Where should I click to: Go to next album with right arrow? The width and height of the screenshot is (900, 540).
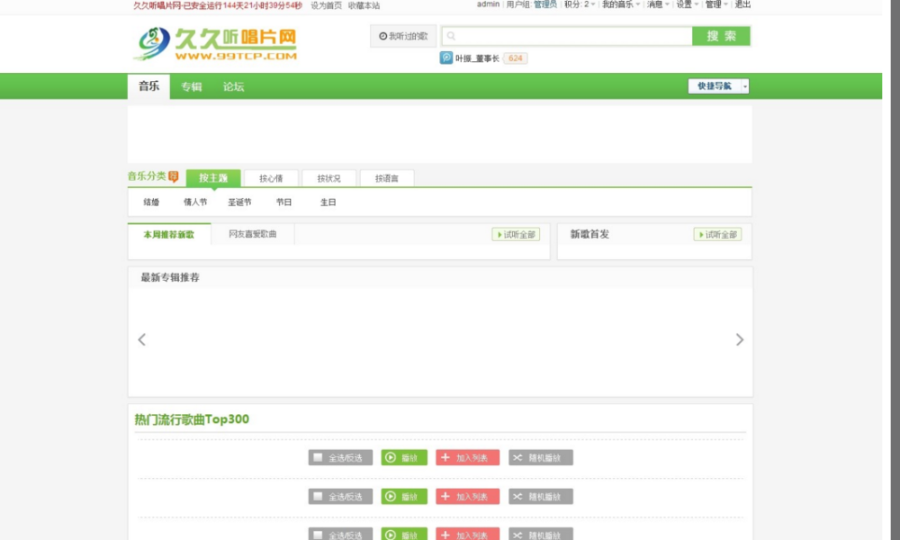click(x=739, y=340)
